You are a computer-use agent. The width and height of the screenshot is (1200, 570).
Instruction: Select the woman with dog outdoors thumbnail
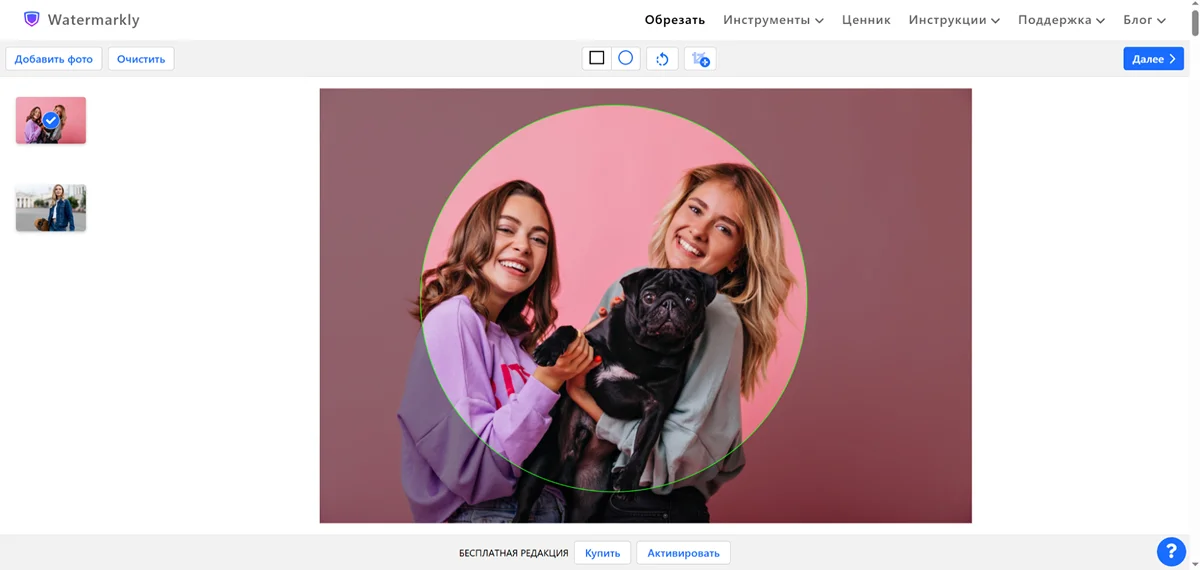click(x=51, y=207)
